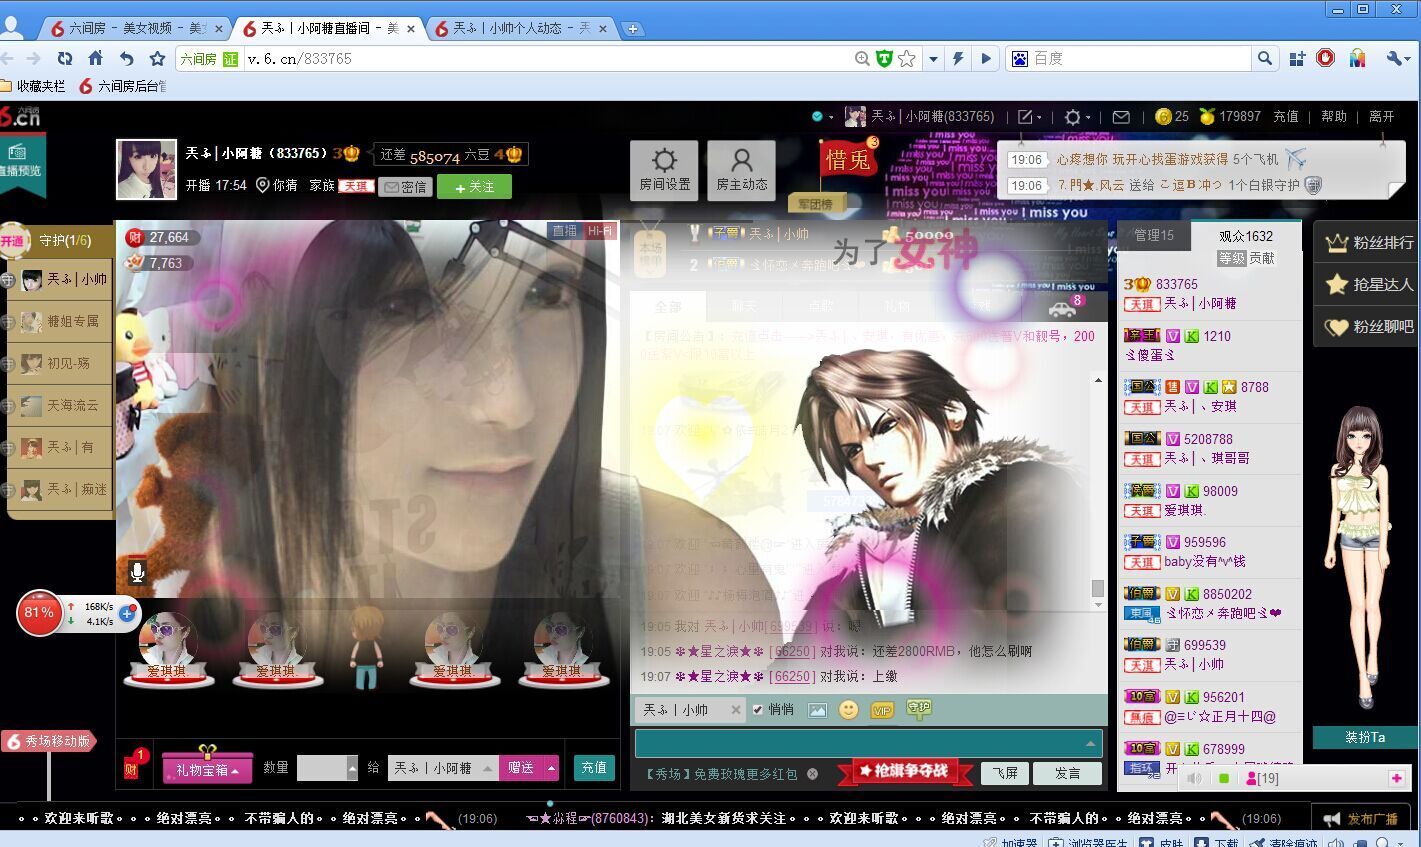Open the gift recipient dropdown 天ふ|小阿糖
The image size is (1421, 847).
[x=443, y=768]
